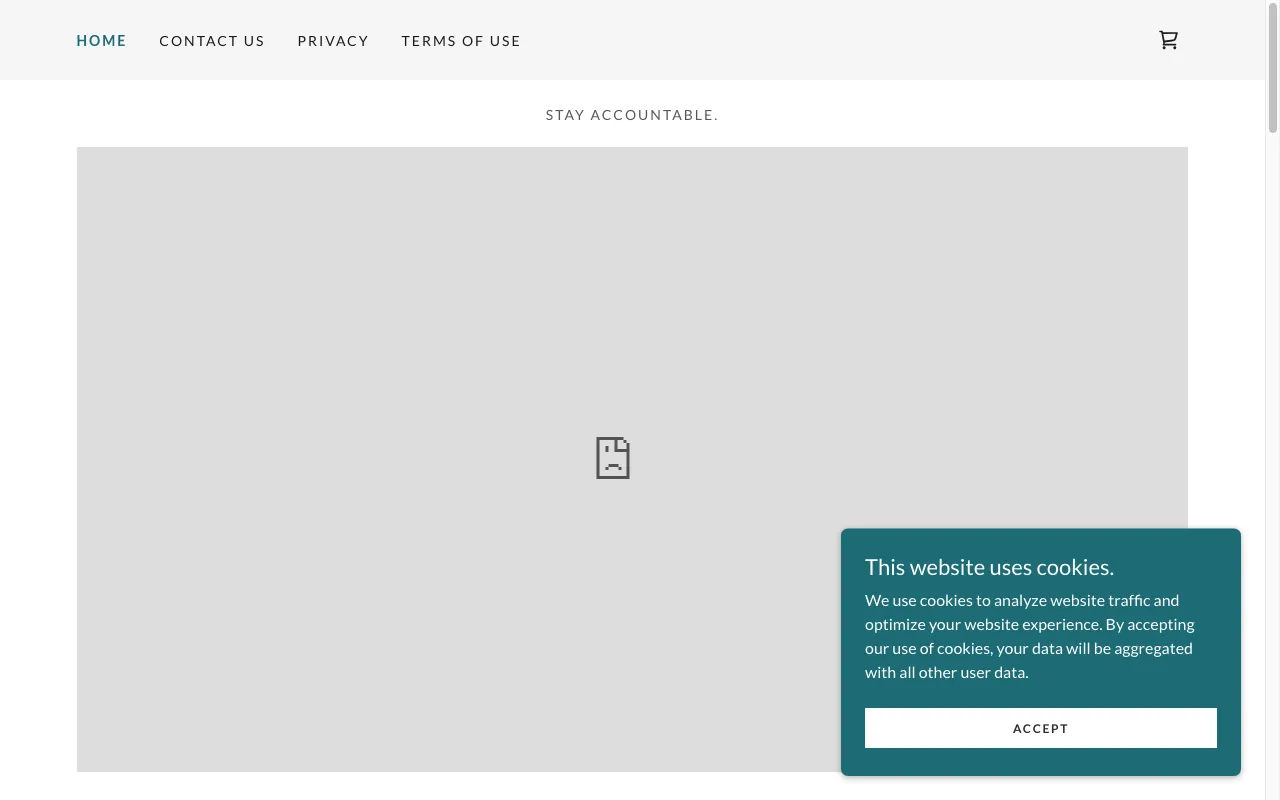Click the page vertical scrollbar thumb

(x=1273, y=69)
